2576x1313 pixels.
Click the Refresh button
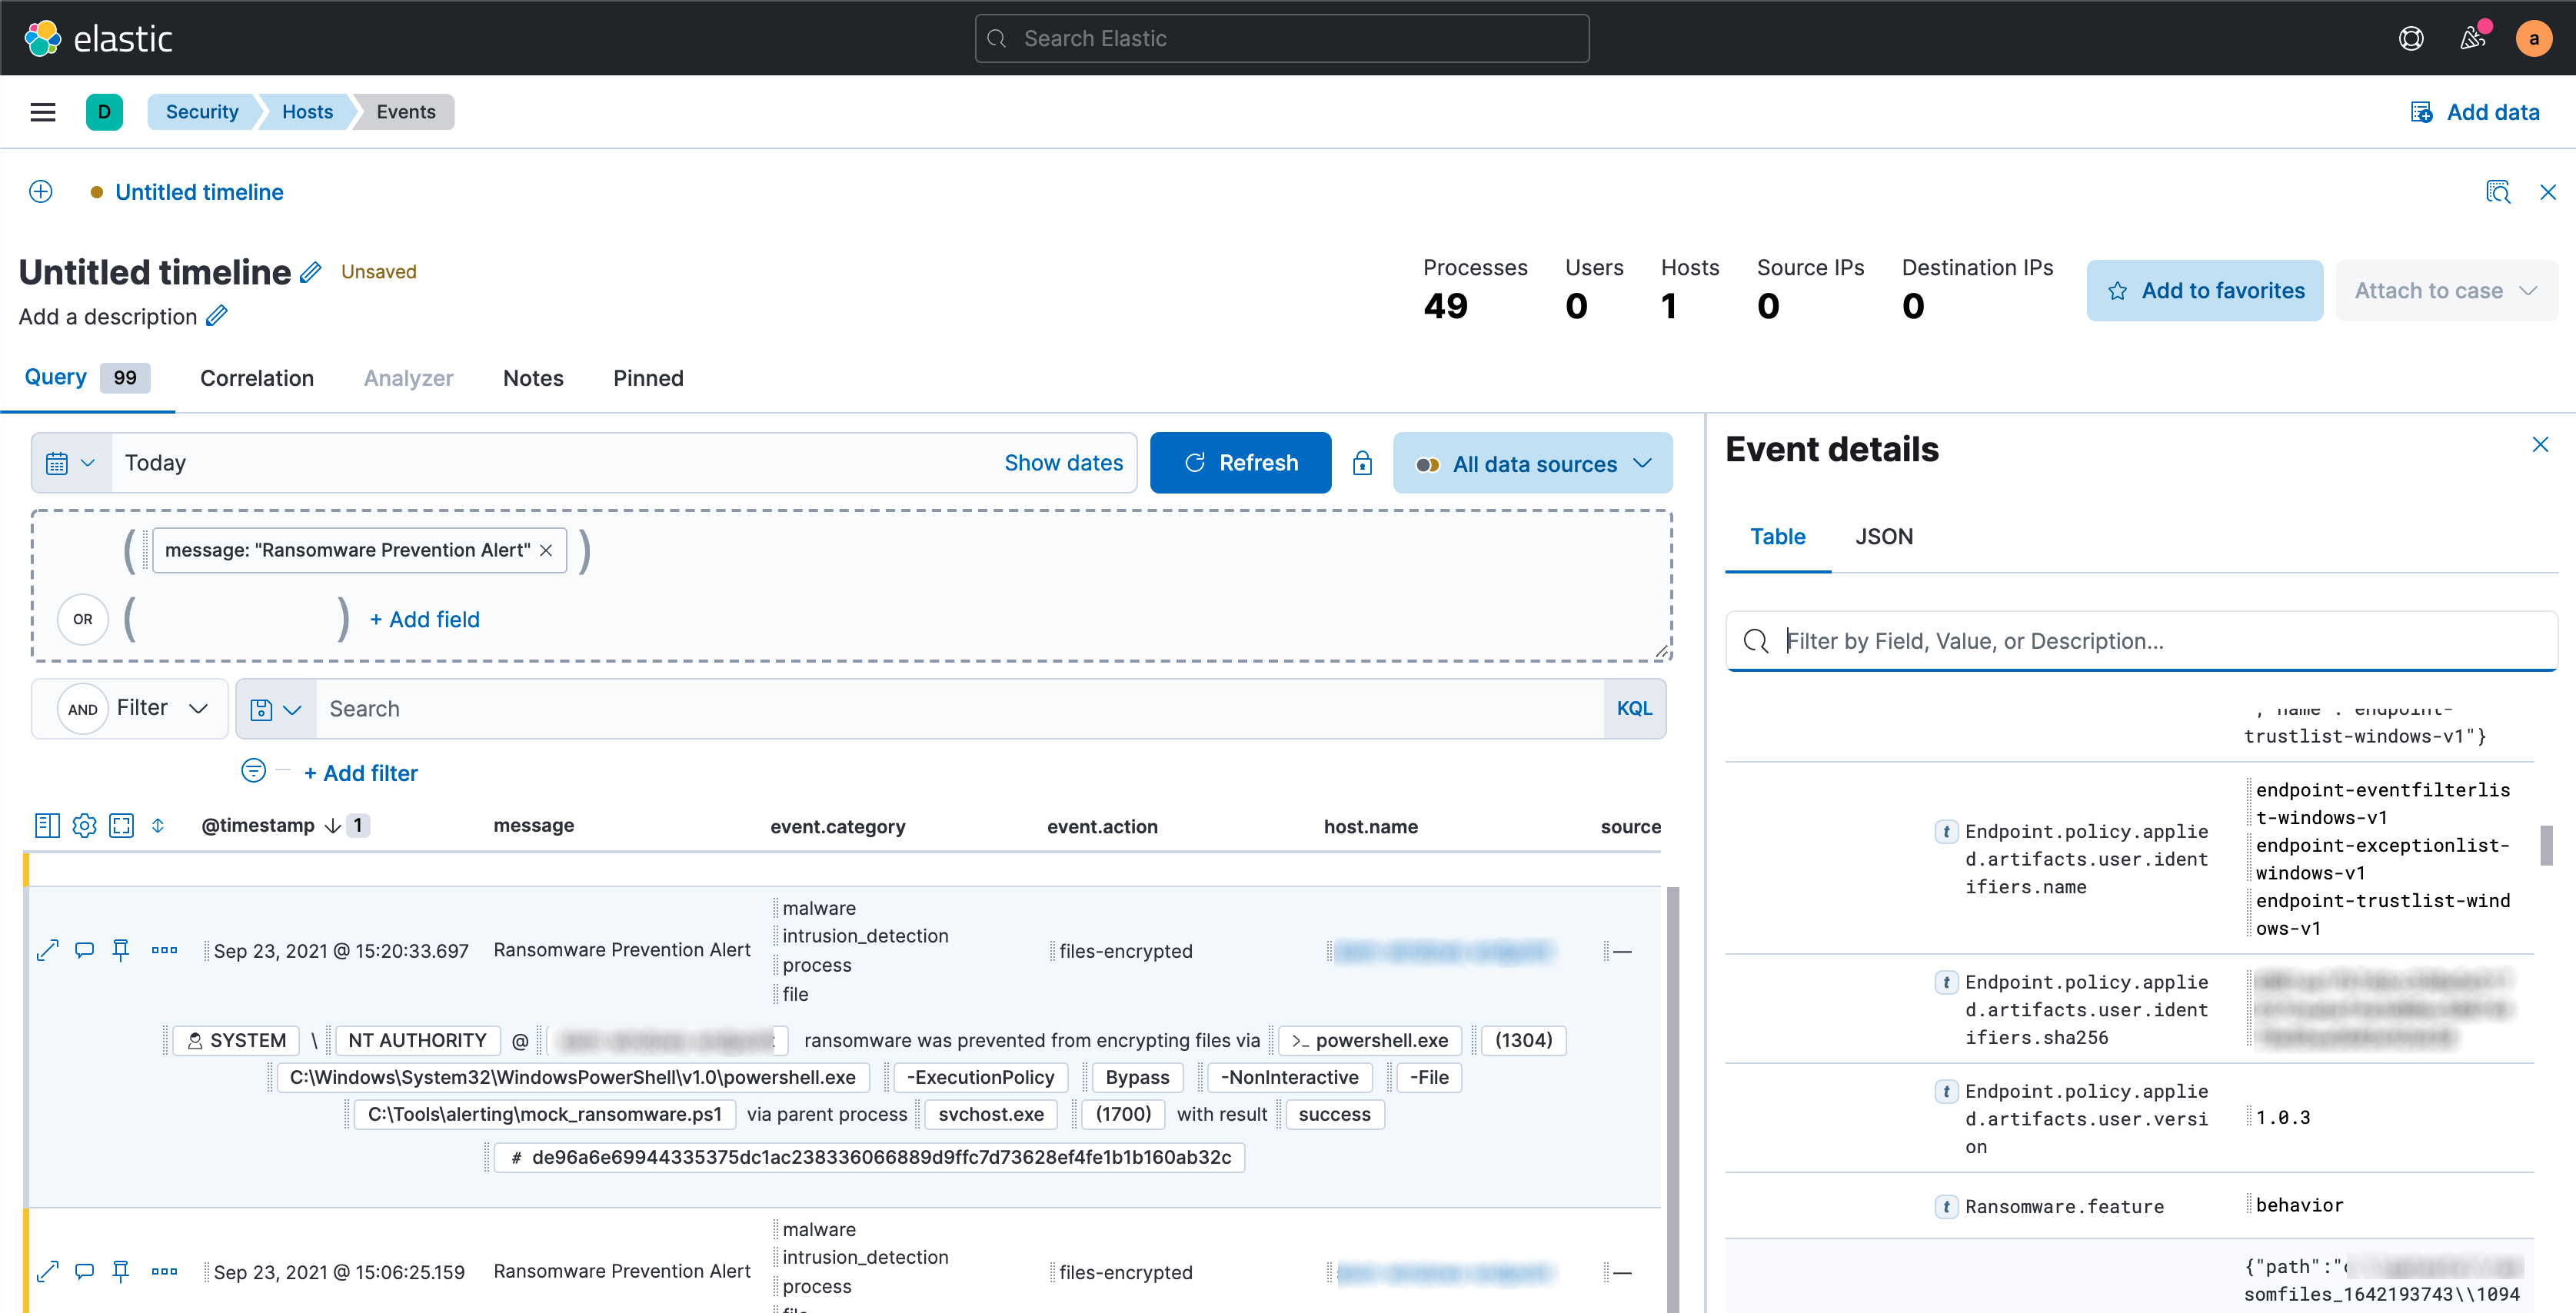(x=1240, y=462)
